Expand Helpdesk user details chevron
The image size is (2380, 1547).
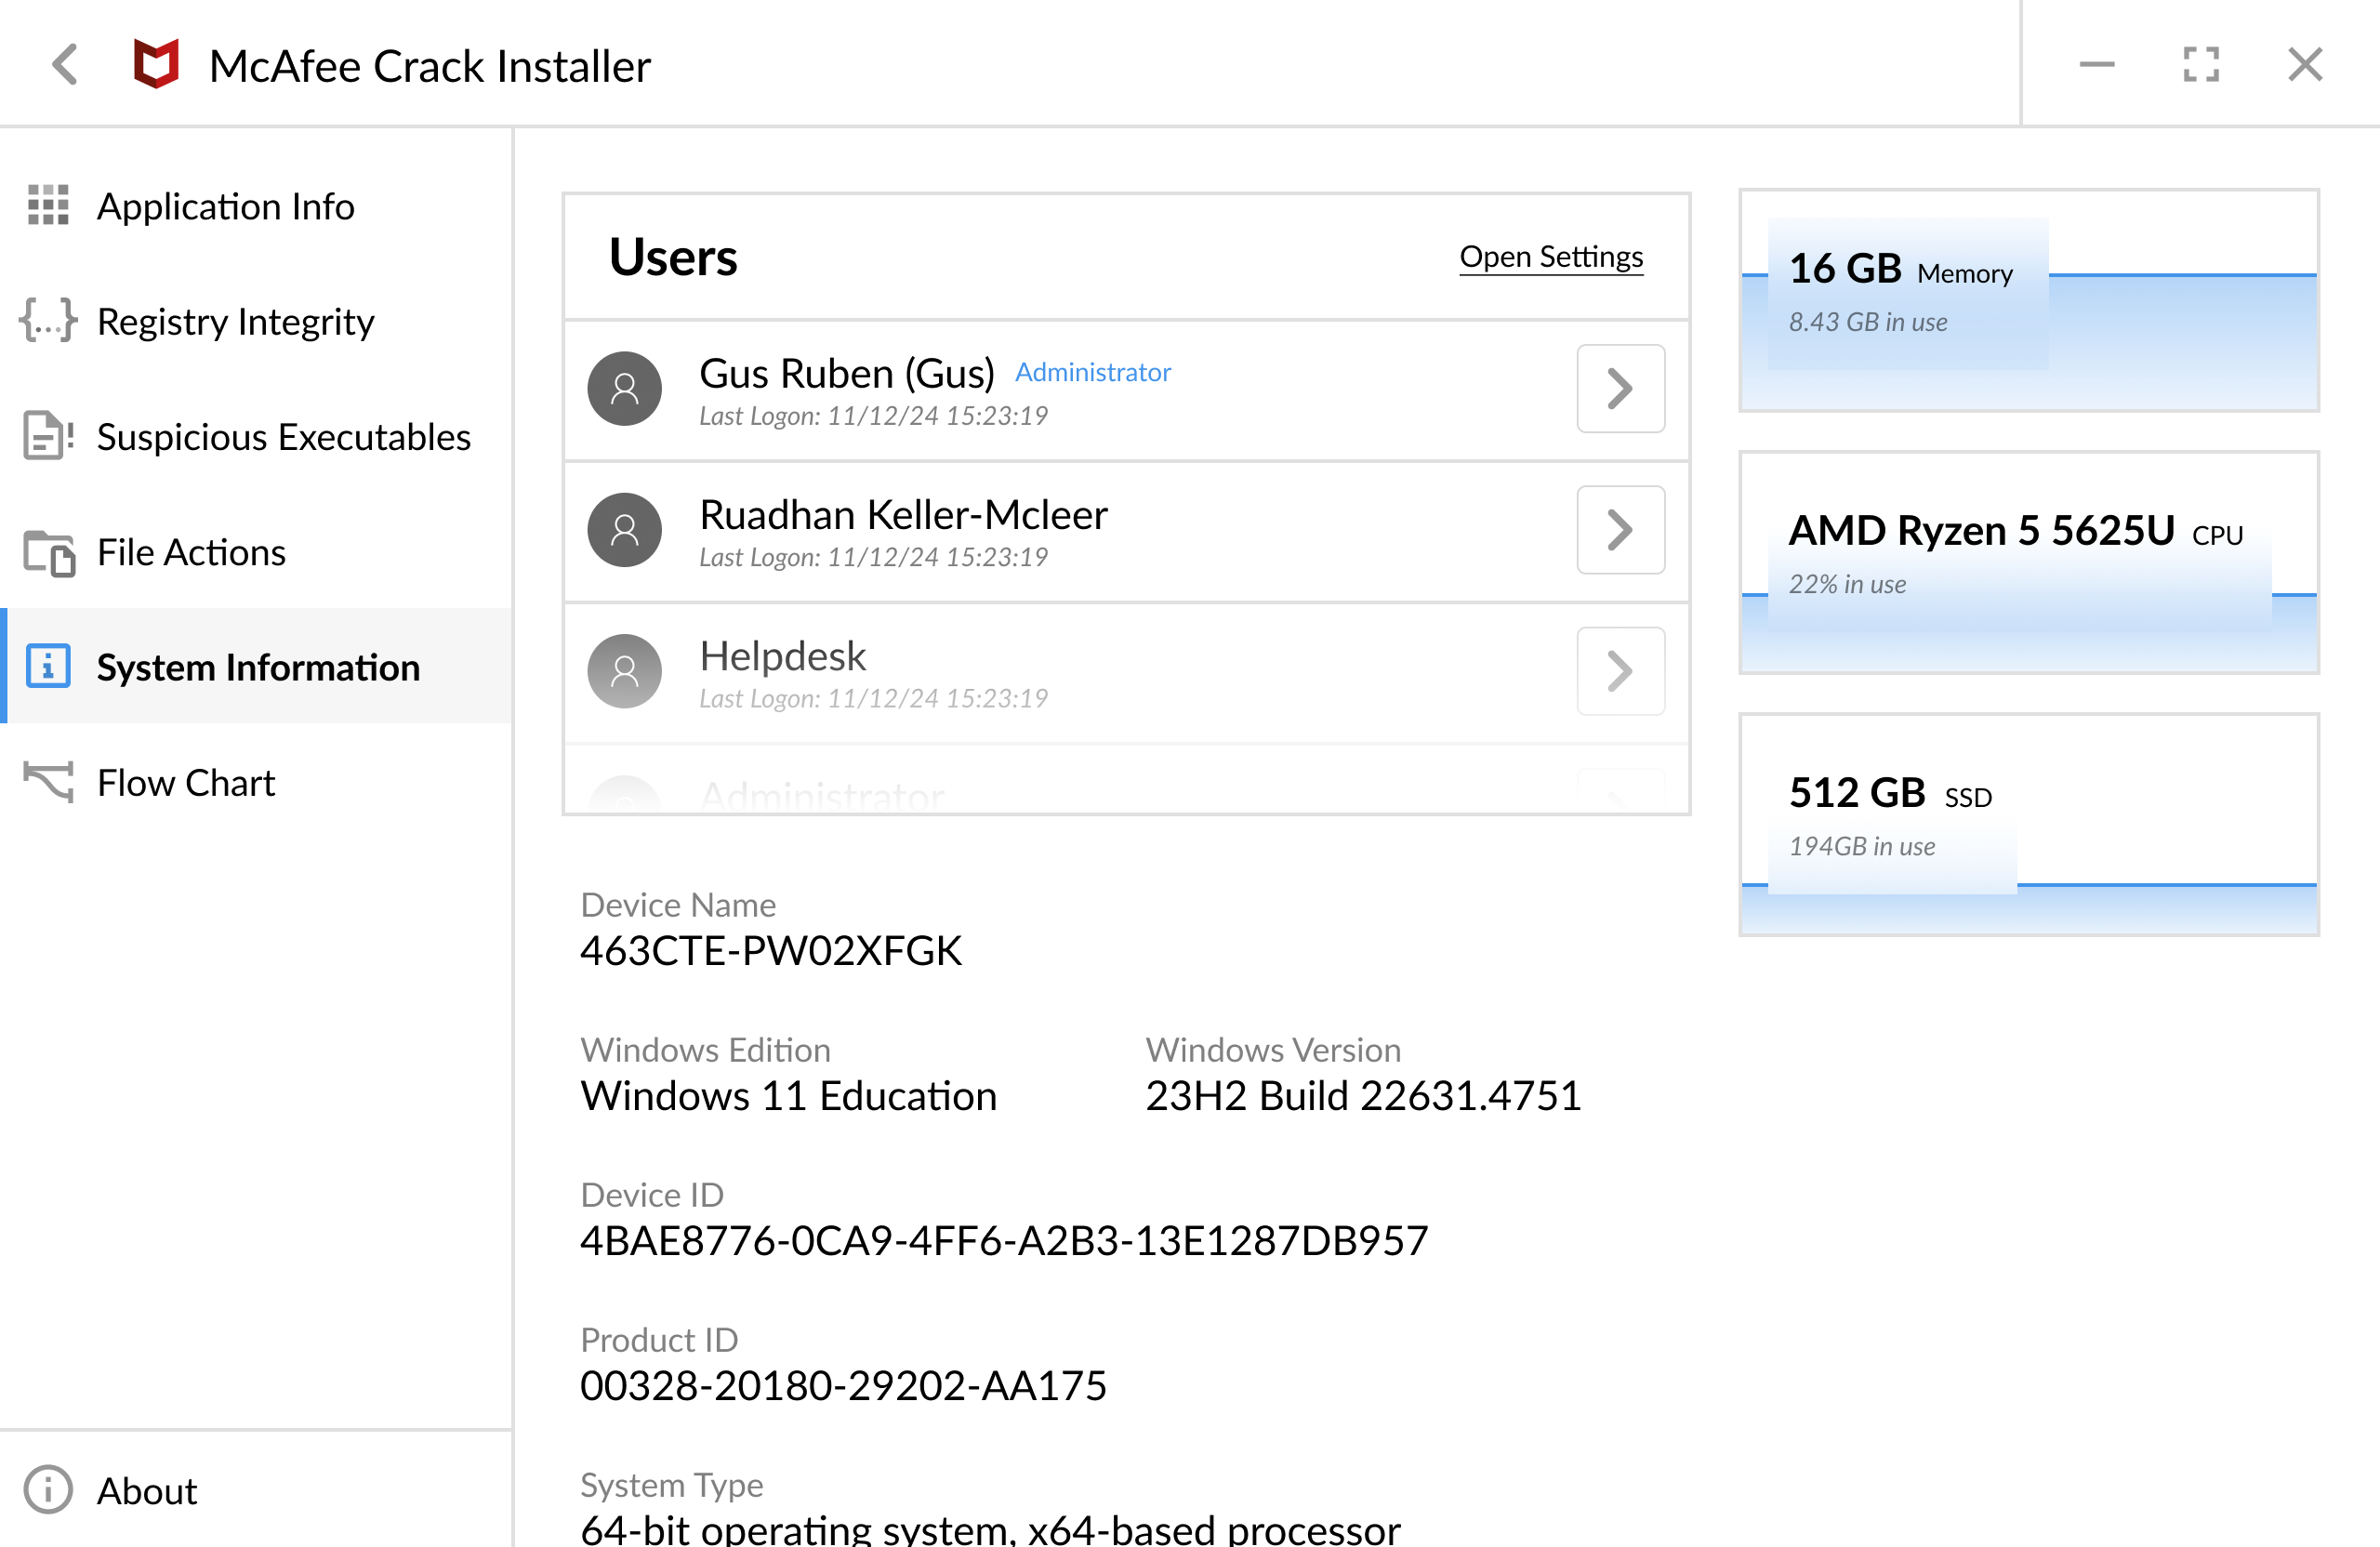click(1620, 671)
